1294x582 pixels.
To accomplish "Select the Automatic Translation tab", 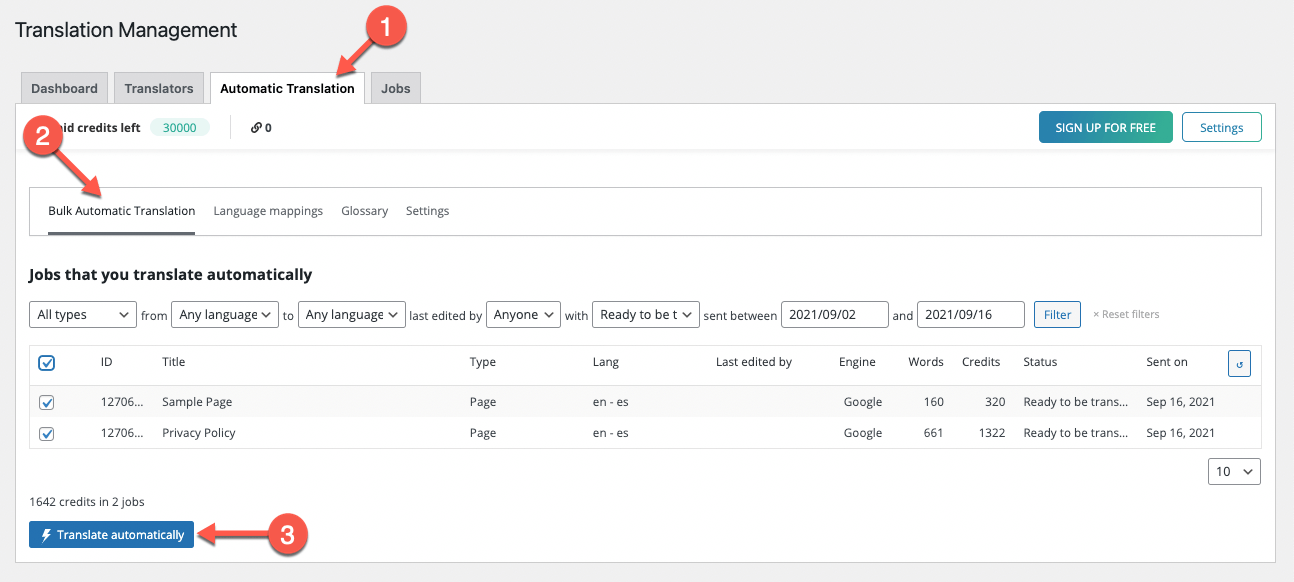I will point(287,88).
